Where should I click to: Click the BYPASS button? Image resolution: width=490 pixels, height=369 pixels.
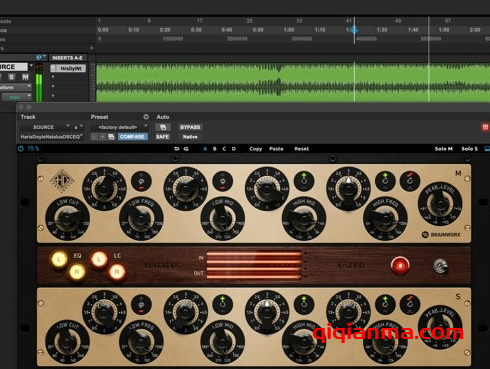190,127
